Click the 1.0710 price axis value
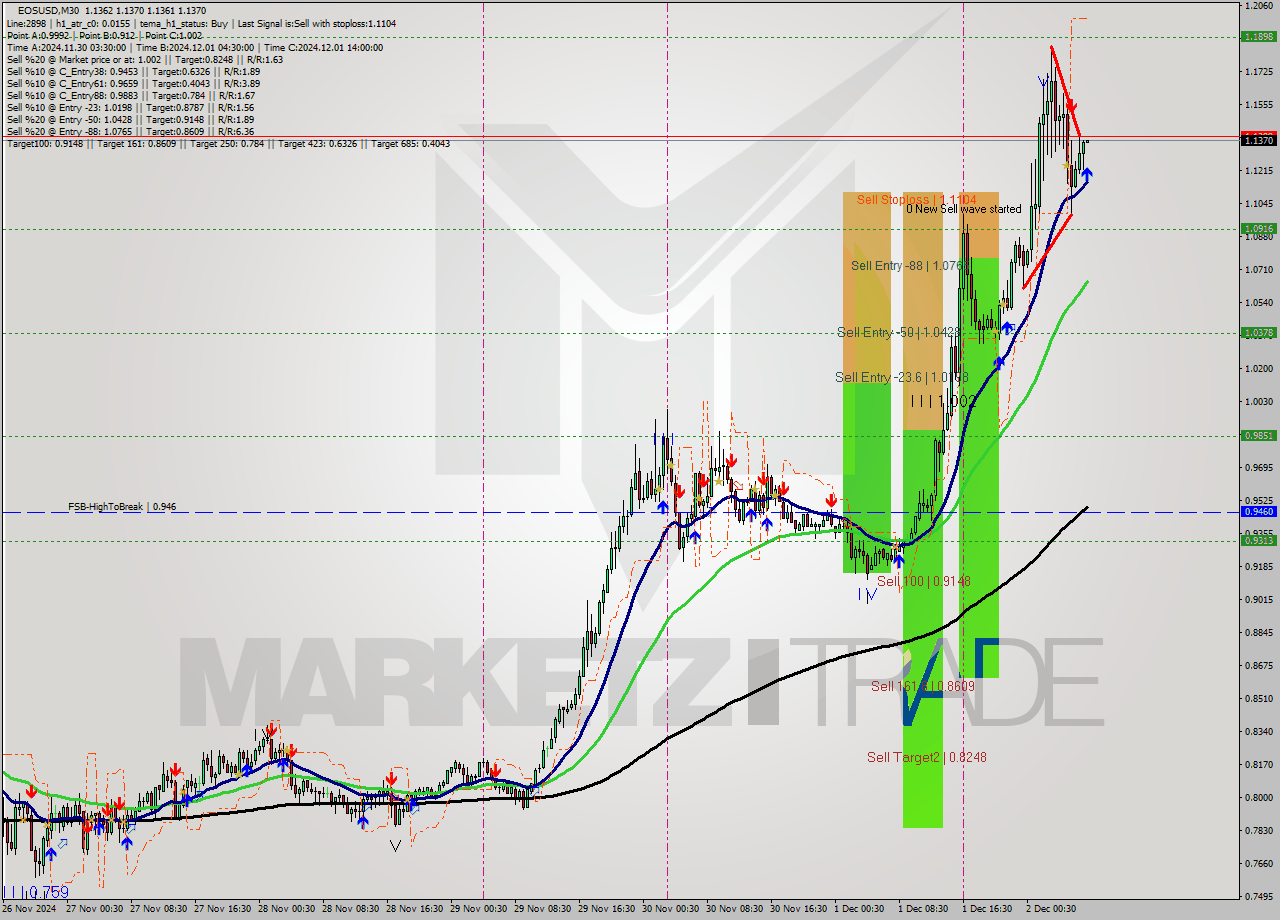This screenshot has width=1280, height=920. pos(1258,270)
